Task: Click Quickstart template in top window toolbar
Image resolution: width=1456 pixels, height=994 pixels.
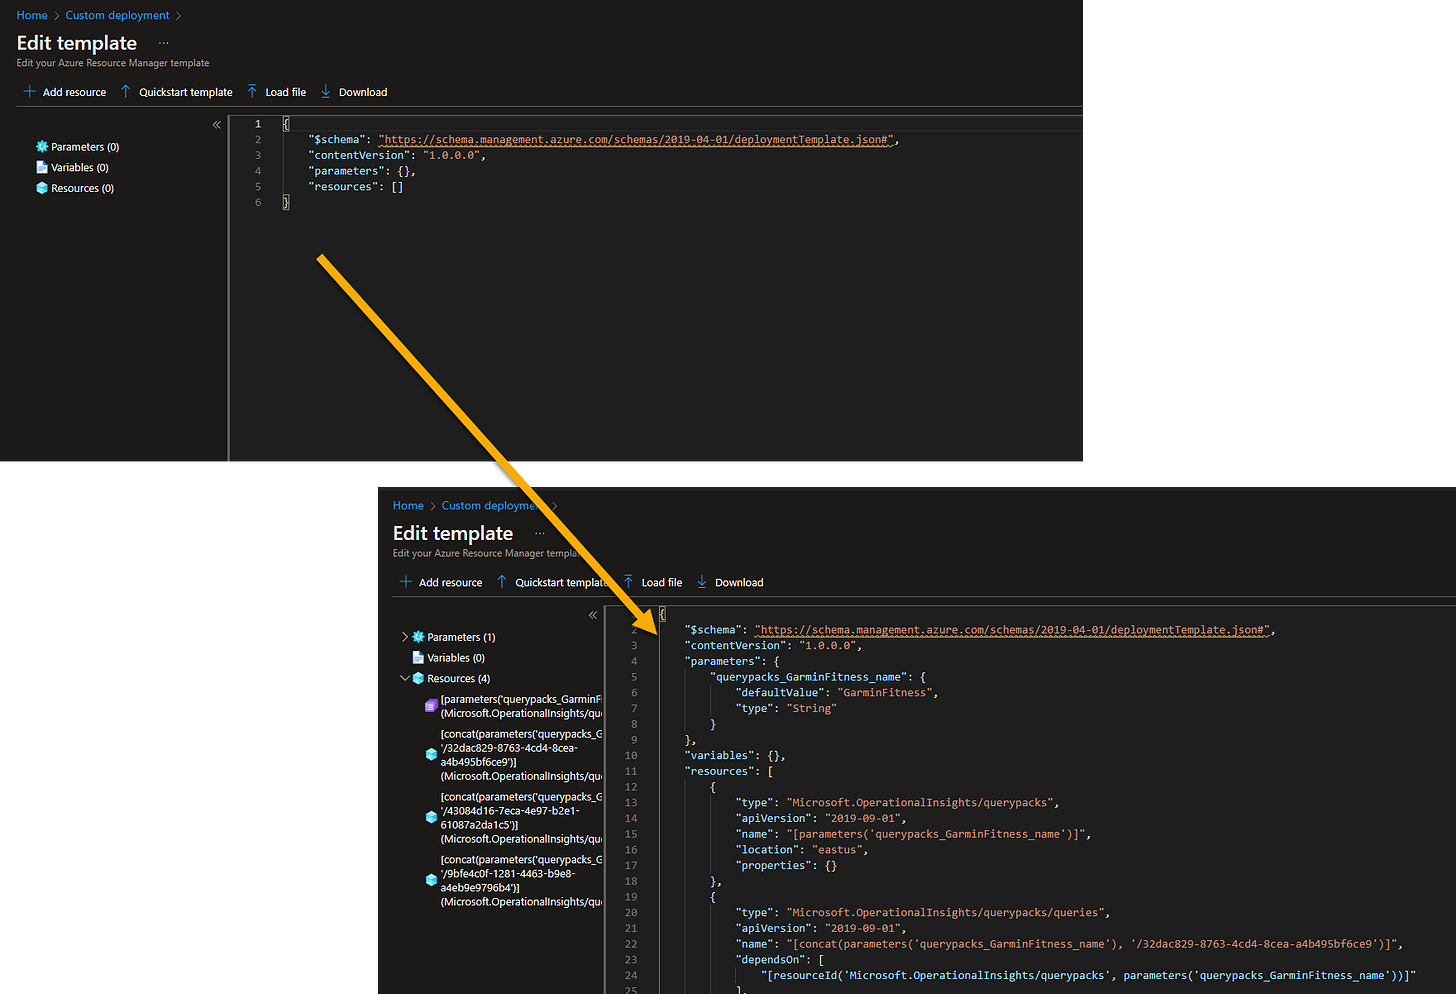Action: tap(176, 92)
